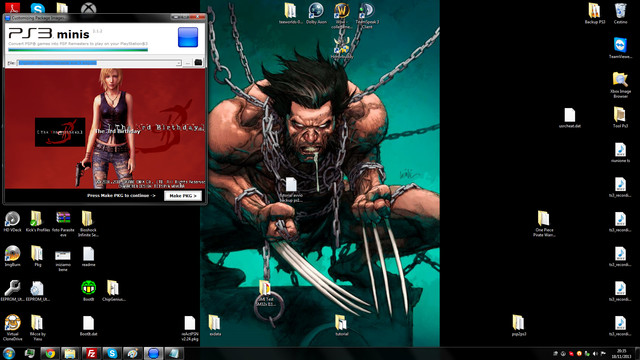
Task: Open the One Piece Pirate Warriors folder
Action: pyautogui.click(x=544, y=224)
